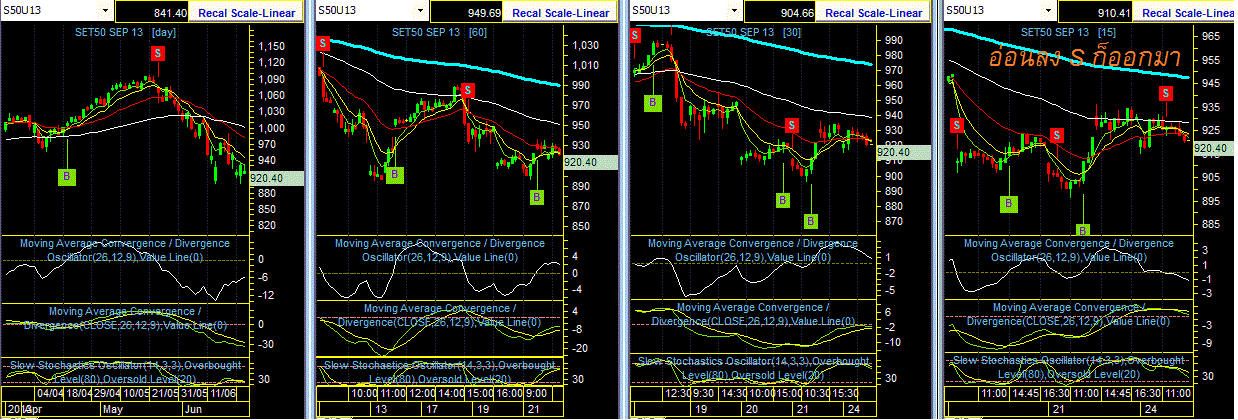Select Slow Stochastics Oscillator label in day chart
The width and height of the screenshot is (1238, 420).
125,372
